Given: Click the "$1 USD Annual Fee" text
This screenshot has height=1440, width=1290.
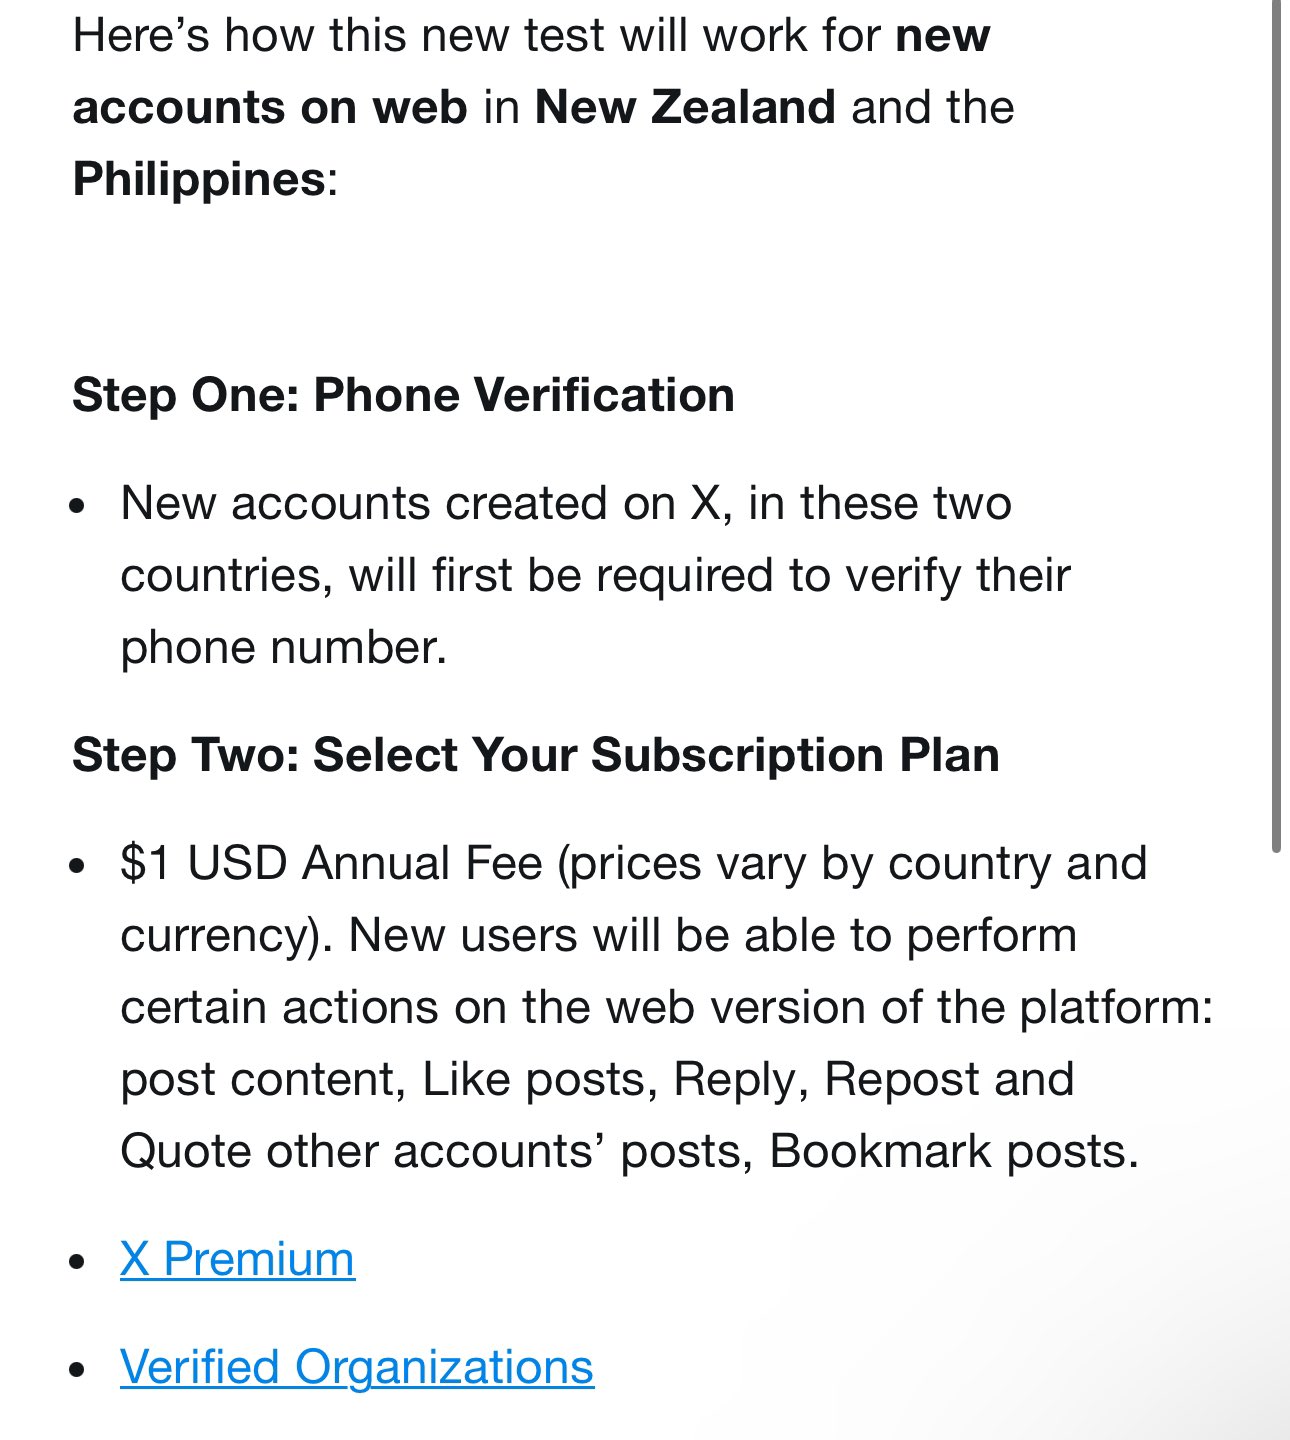Looking at the screenshot, I should coord(331,863).
